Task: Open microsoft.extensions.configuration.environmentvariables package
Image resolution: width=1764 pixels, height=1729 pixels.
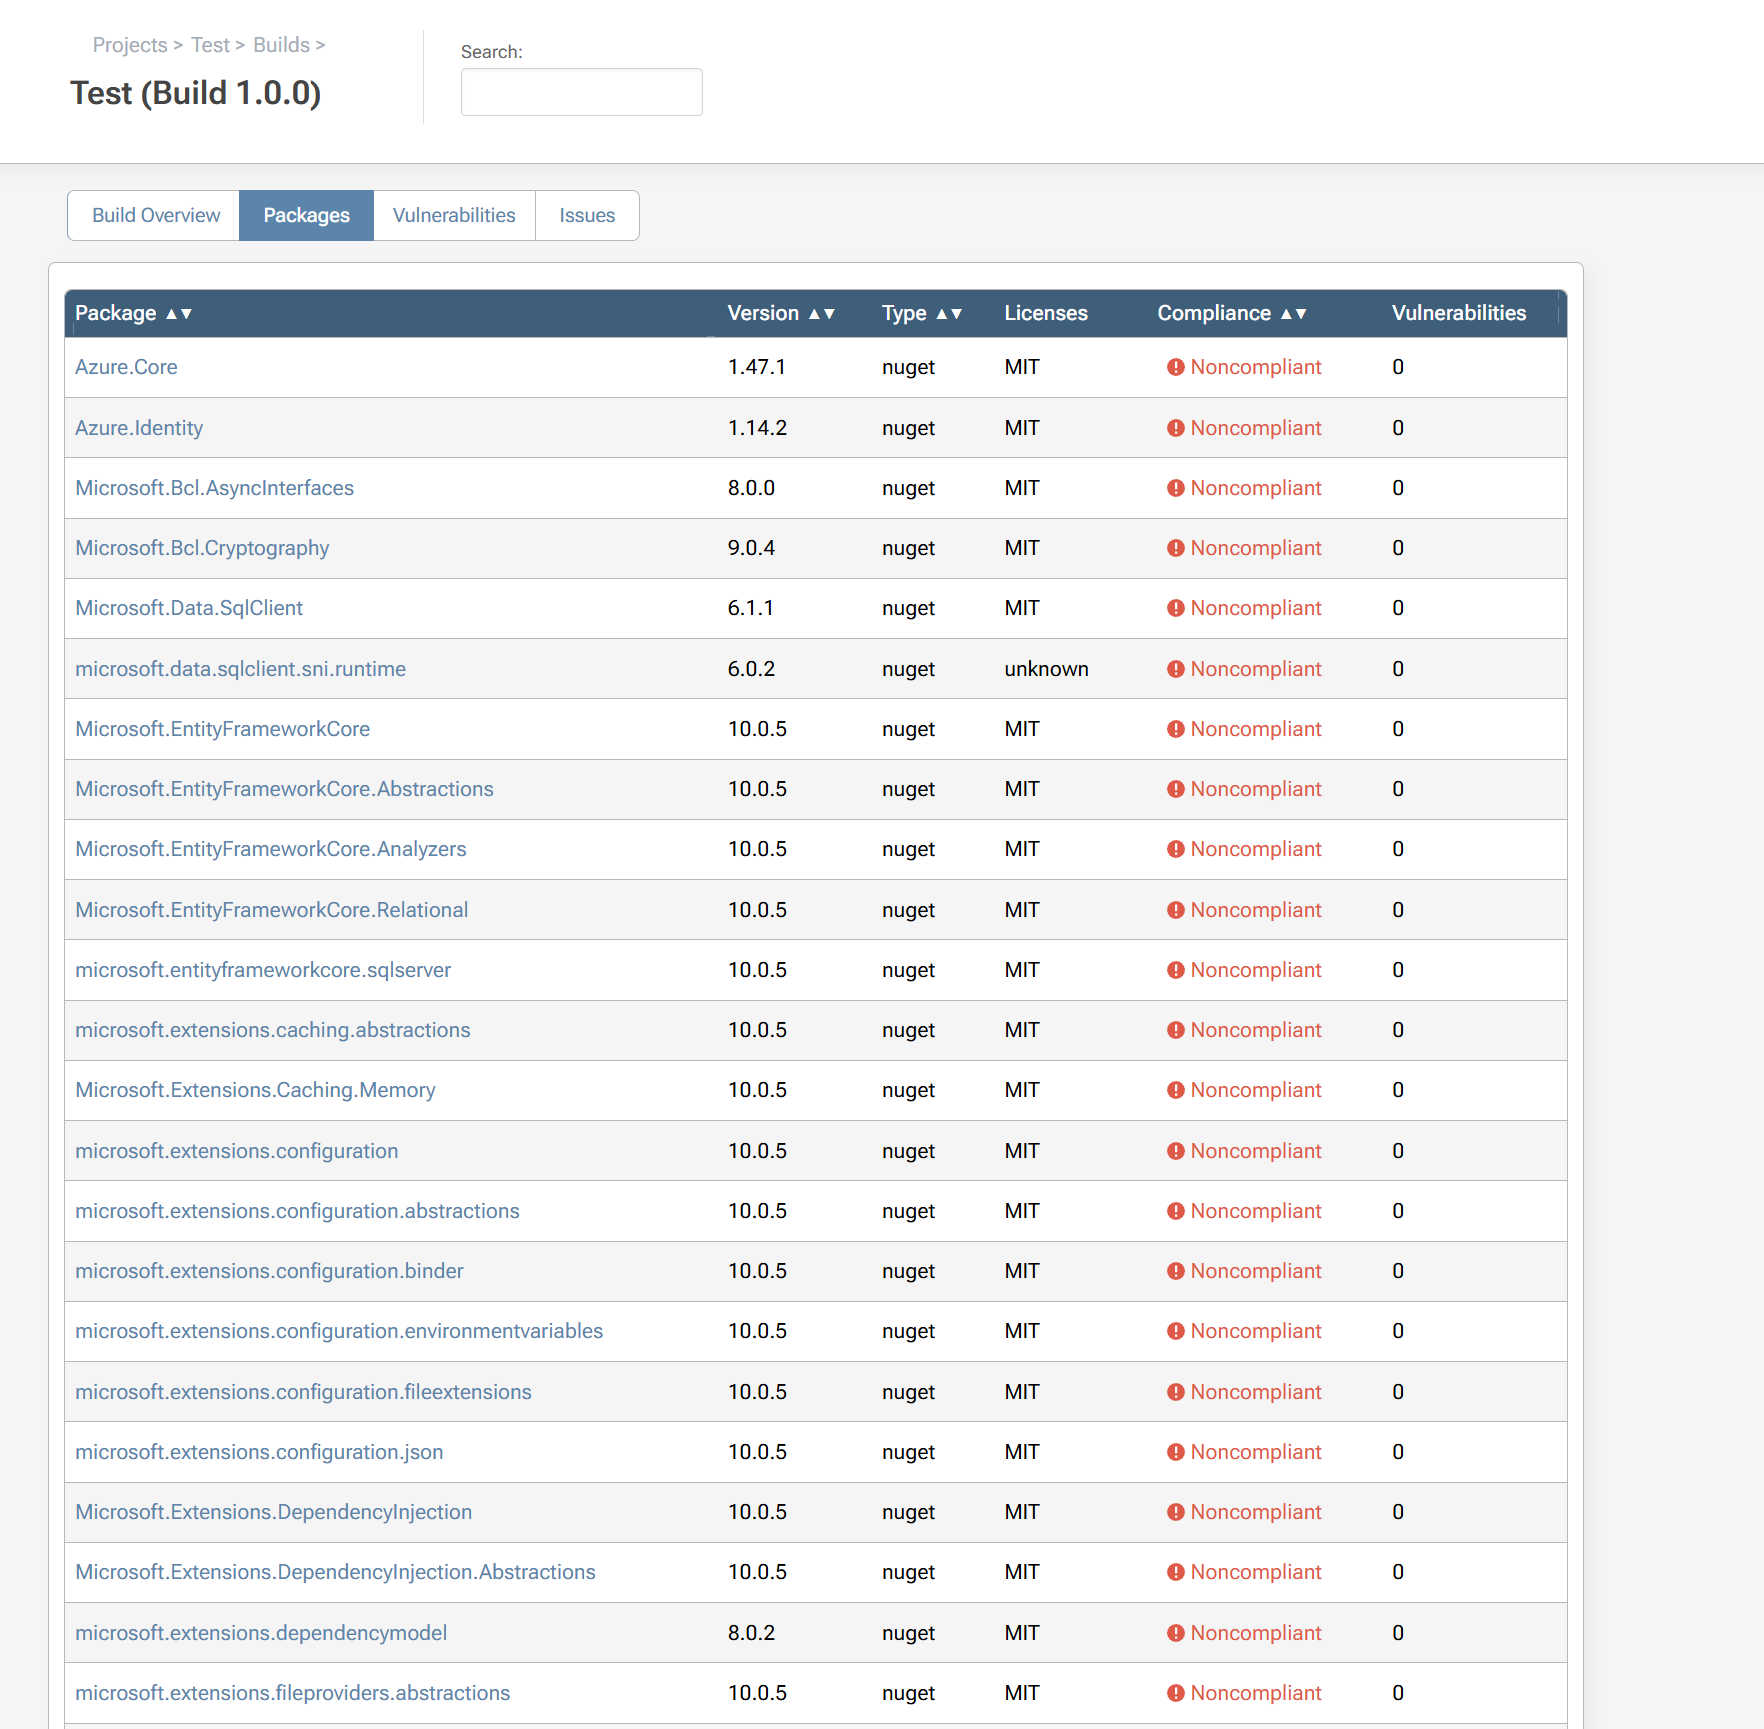Action: click(x=340, y=1331)
